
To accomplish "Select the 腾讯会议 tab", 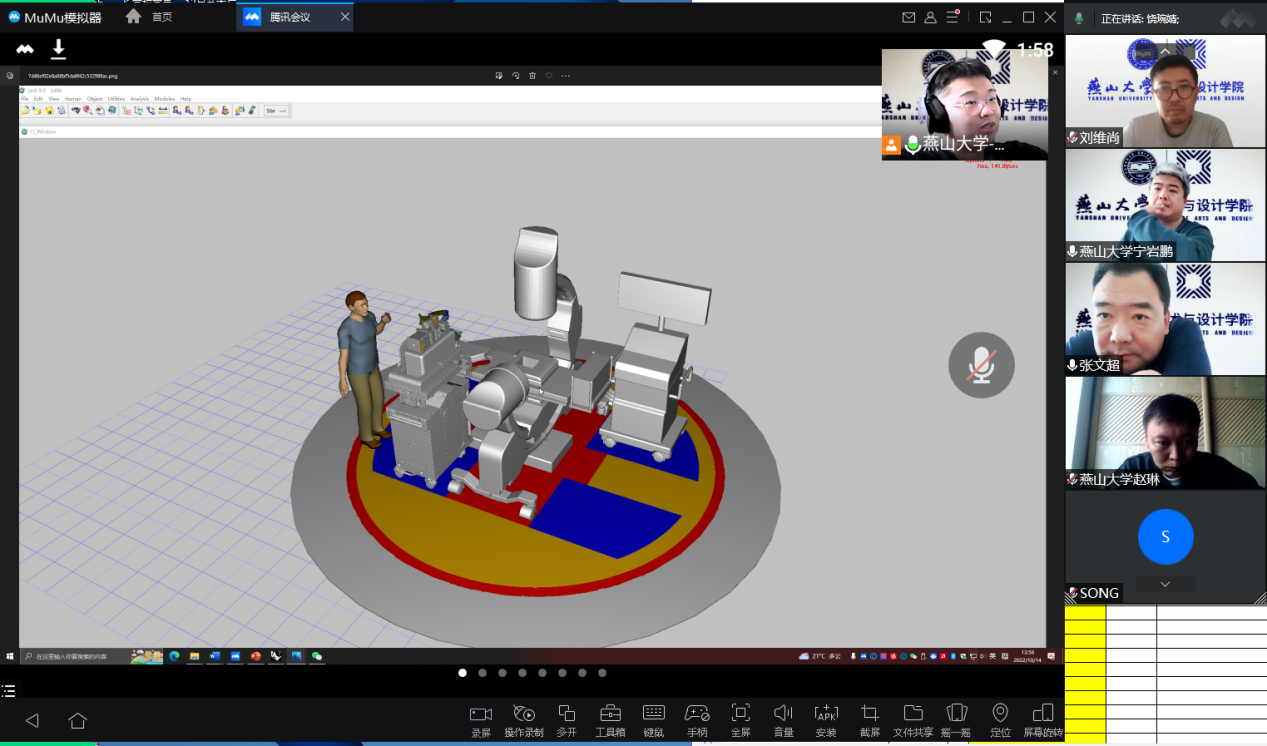I will [290, 17].
